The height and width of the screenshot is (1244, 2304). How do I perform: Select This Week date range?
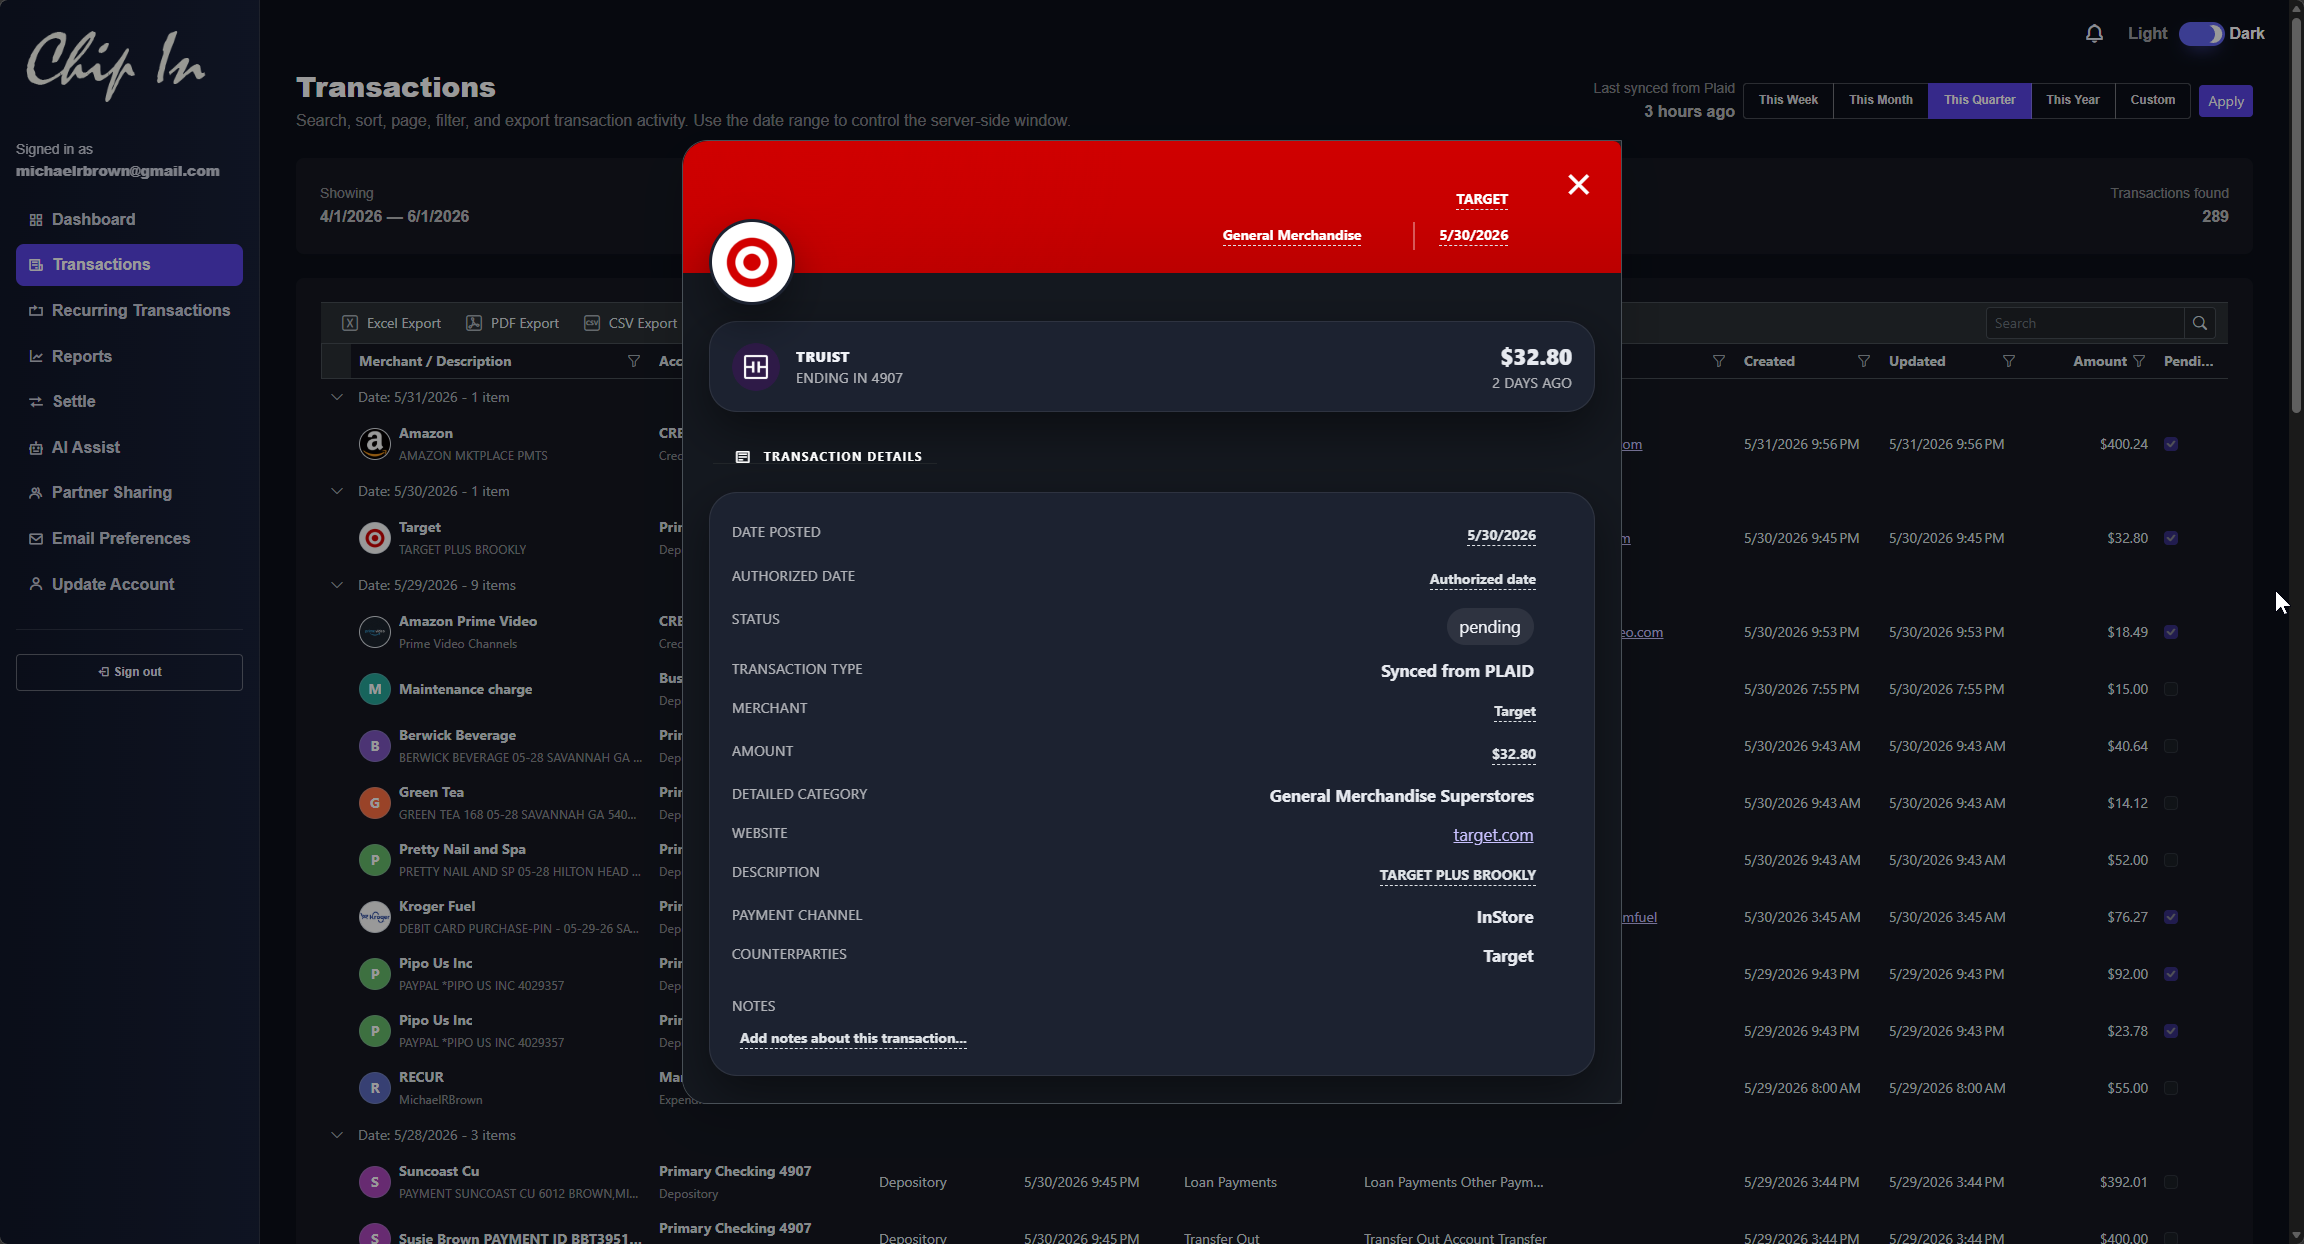[1788, 100]
